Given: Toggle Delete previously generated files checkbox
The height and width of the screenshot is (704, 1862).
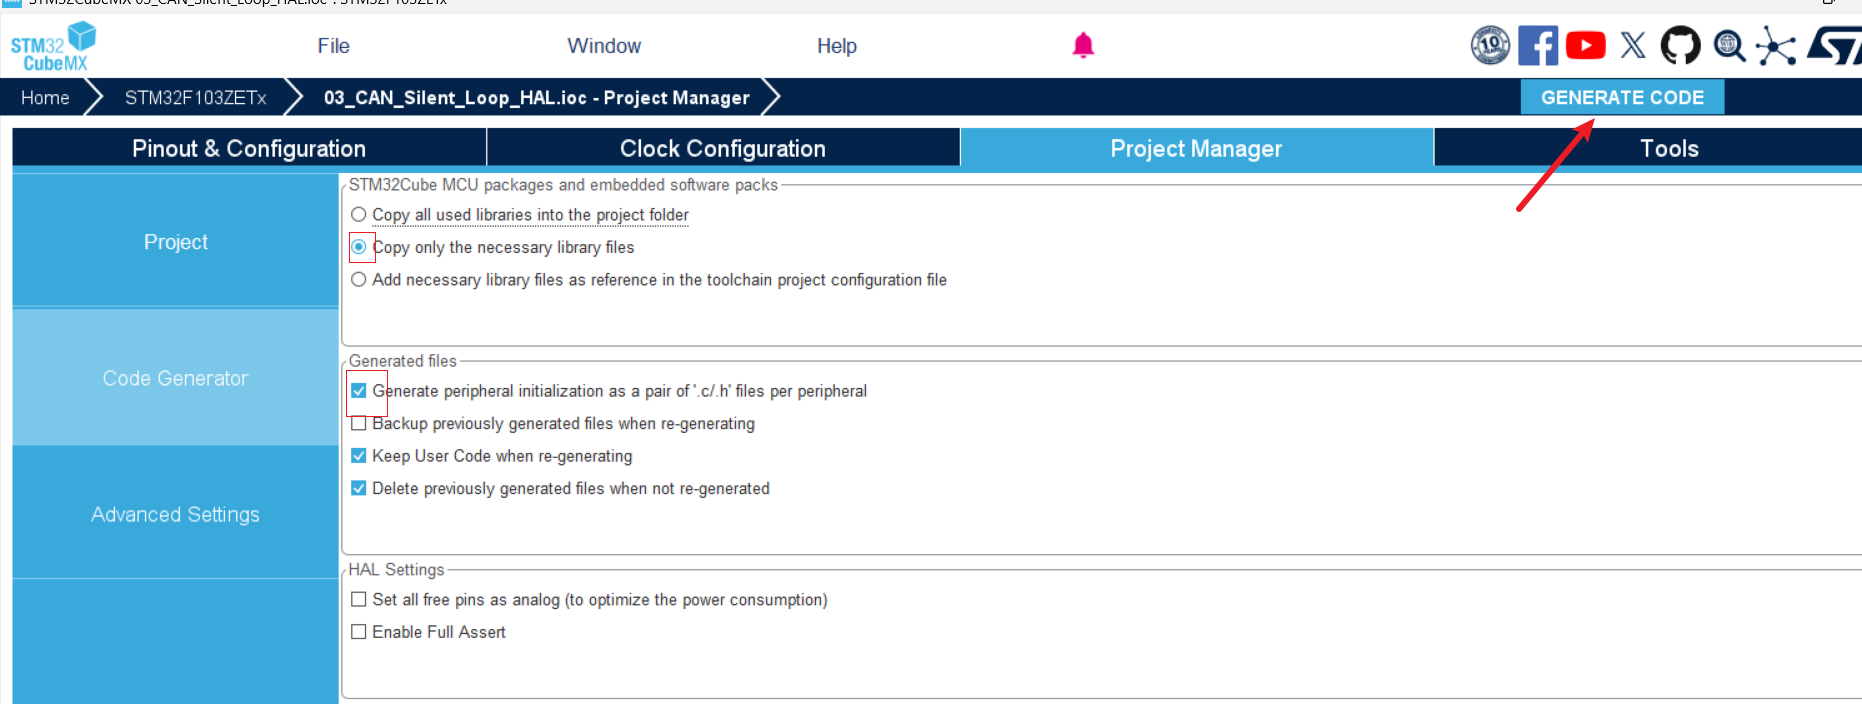Looking at the screenshot, I should (359, 489).
